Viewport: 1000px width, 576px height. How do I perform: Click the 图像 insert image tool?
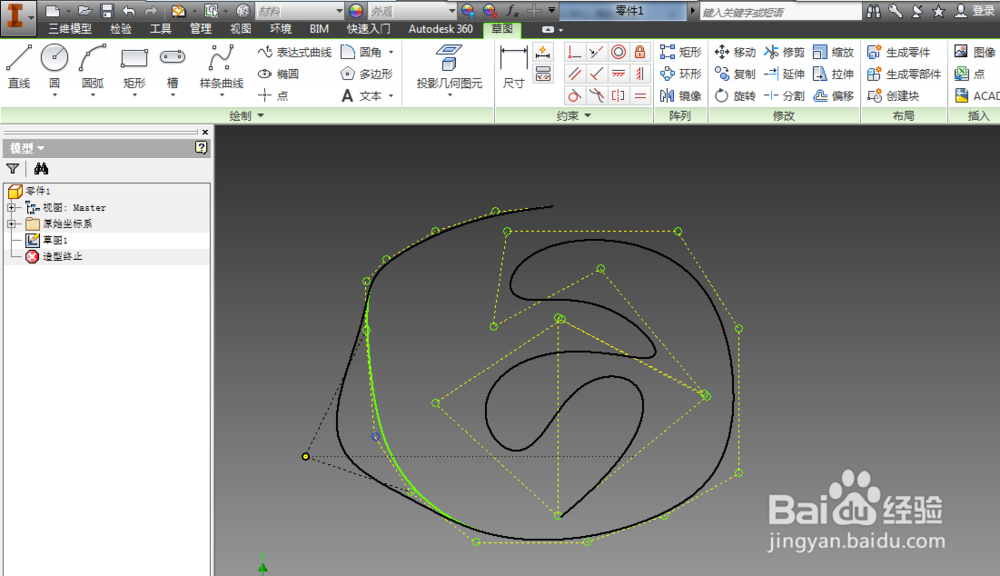(x=975, y=52)
